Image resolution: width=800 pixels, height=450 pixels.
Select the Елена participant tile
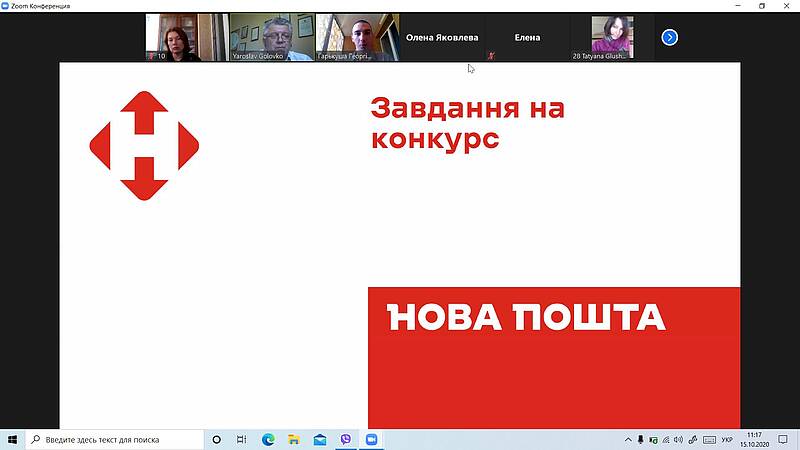[x=527, y=37]
